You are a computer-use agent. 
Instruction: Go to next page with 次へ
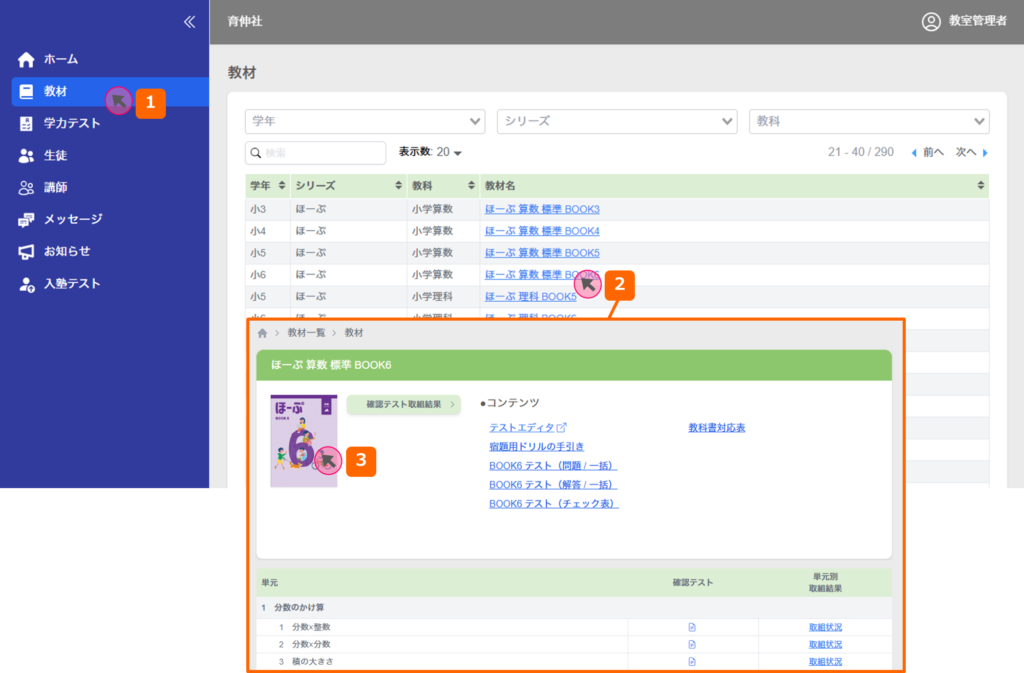point(971,152)
